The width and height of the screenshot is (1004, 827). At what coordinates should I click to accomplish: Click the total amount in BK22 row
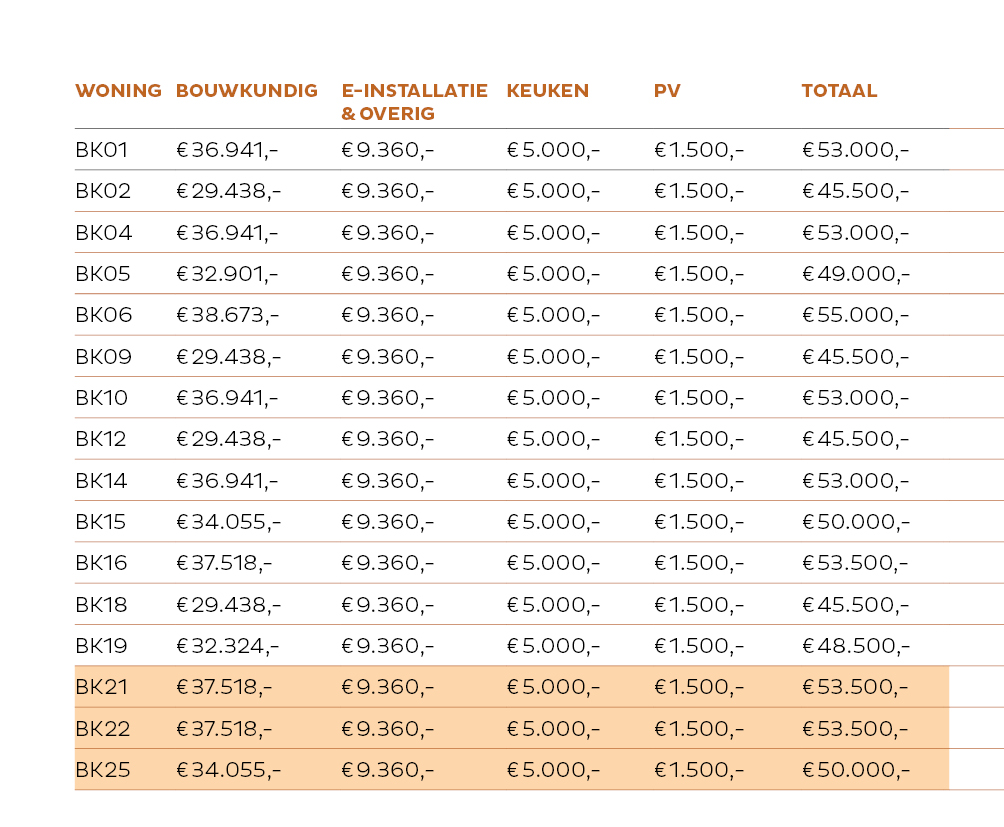(855, 729)
